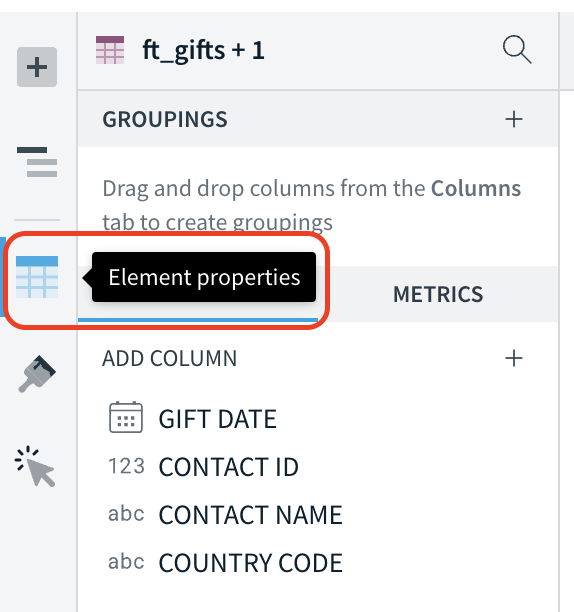Select the Element properties table icon
The image size is (574, 612).
pyautogui.click(x=37, y=277)
